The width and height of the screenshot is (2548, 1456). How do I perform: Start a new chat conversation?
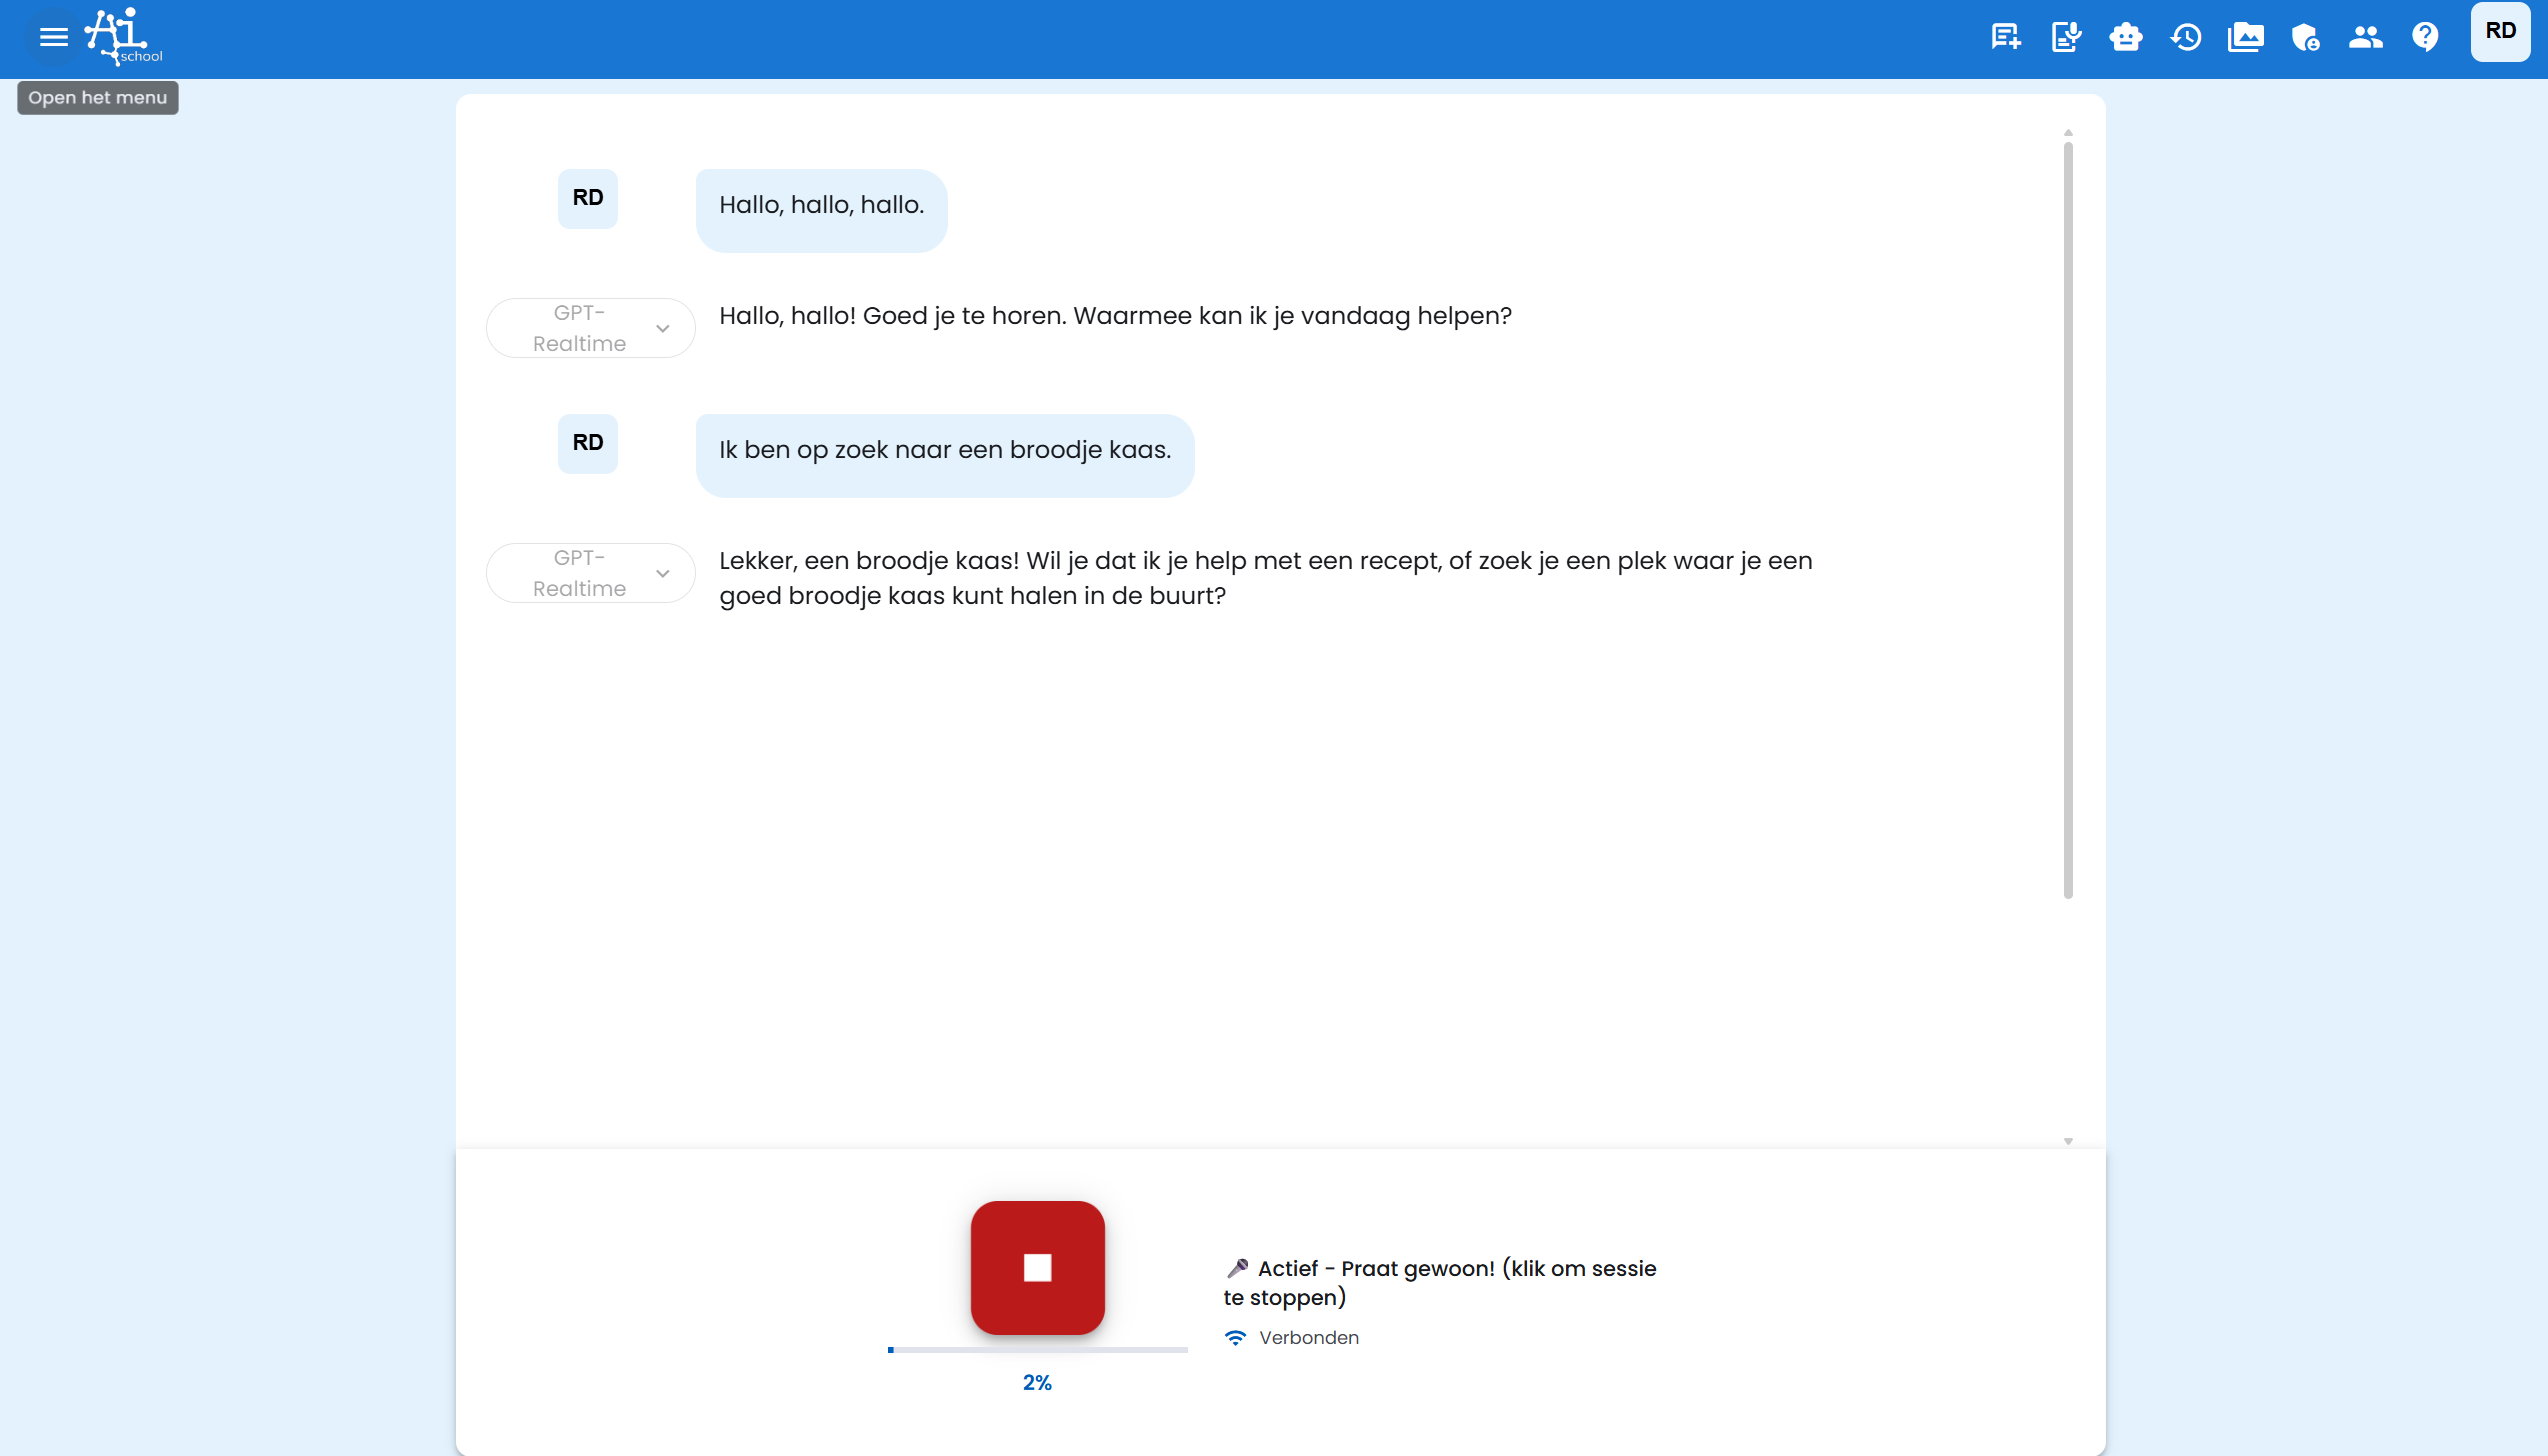pyautogui.click(x=2004, y=37)
